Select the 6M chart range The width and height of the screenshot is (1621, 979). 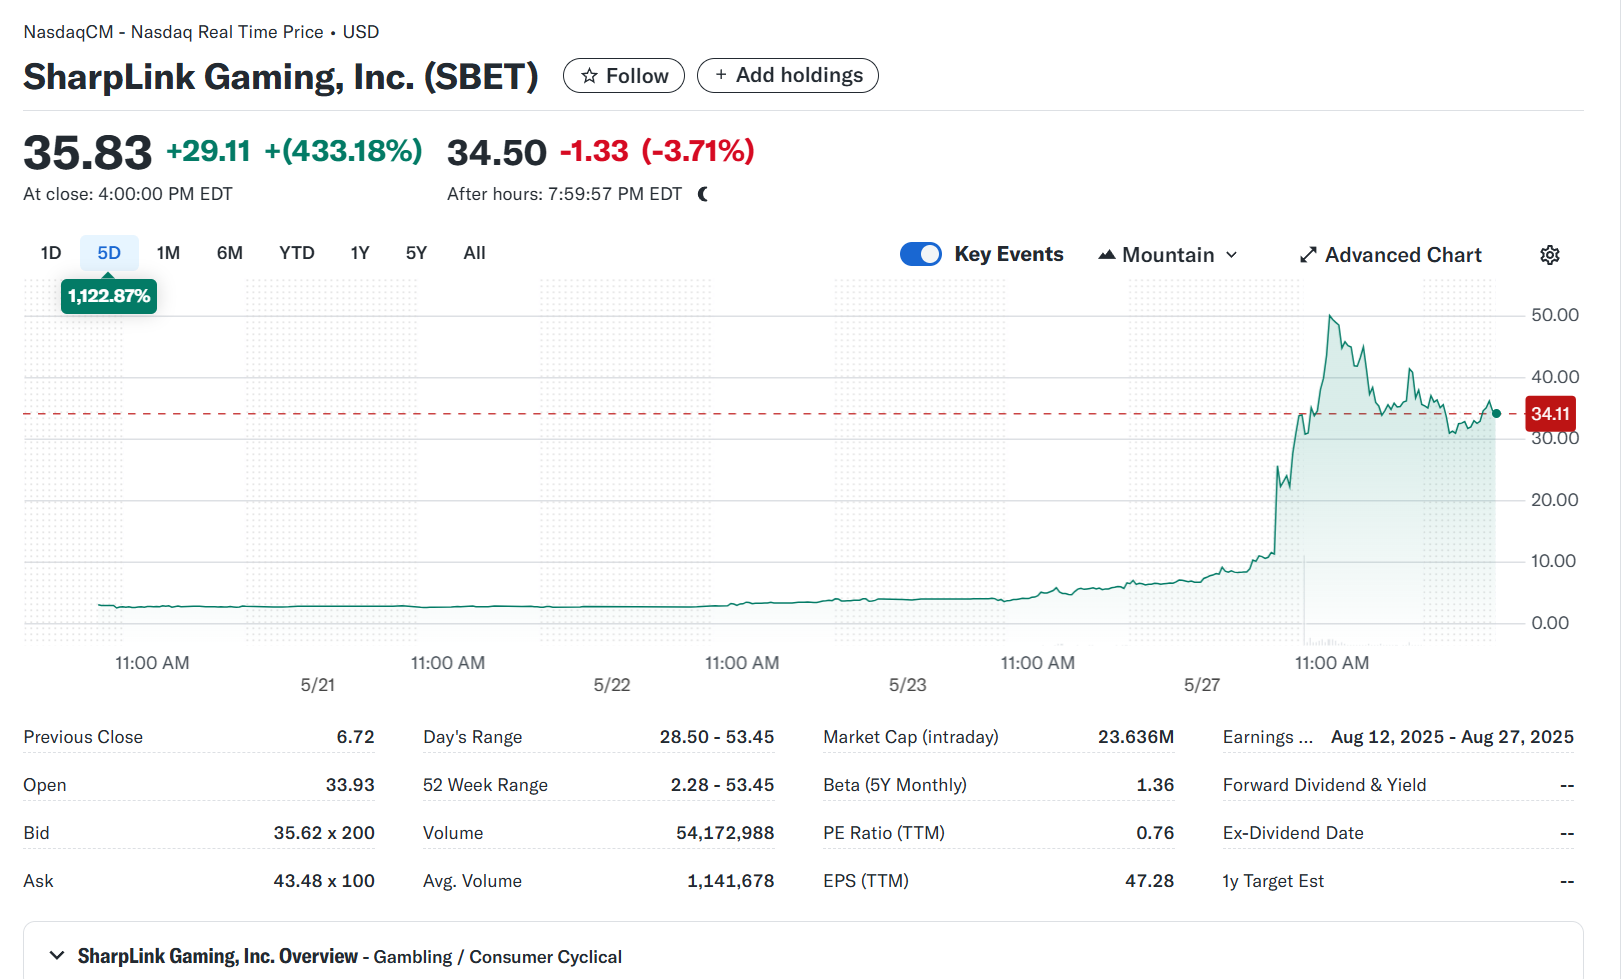tap(229, 253)
